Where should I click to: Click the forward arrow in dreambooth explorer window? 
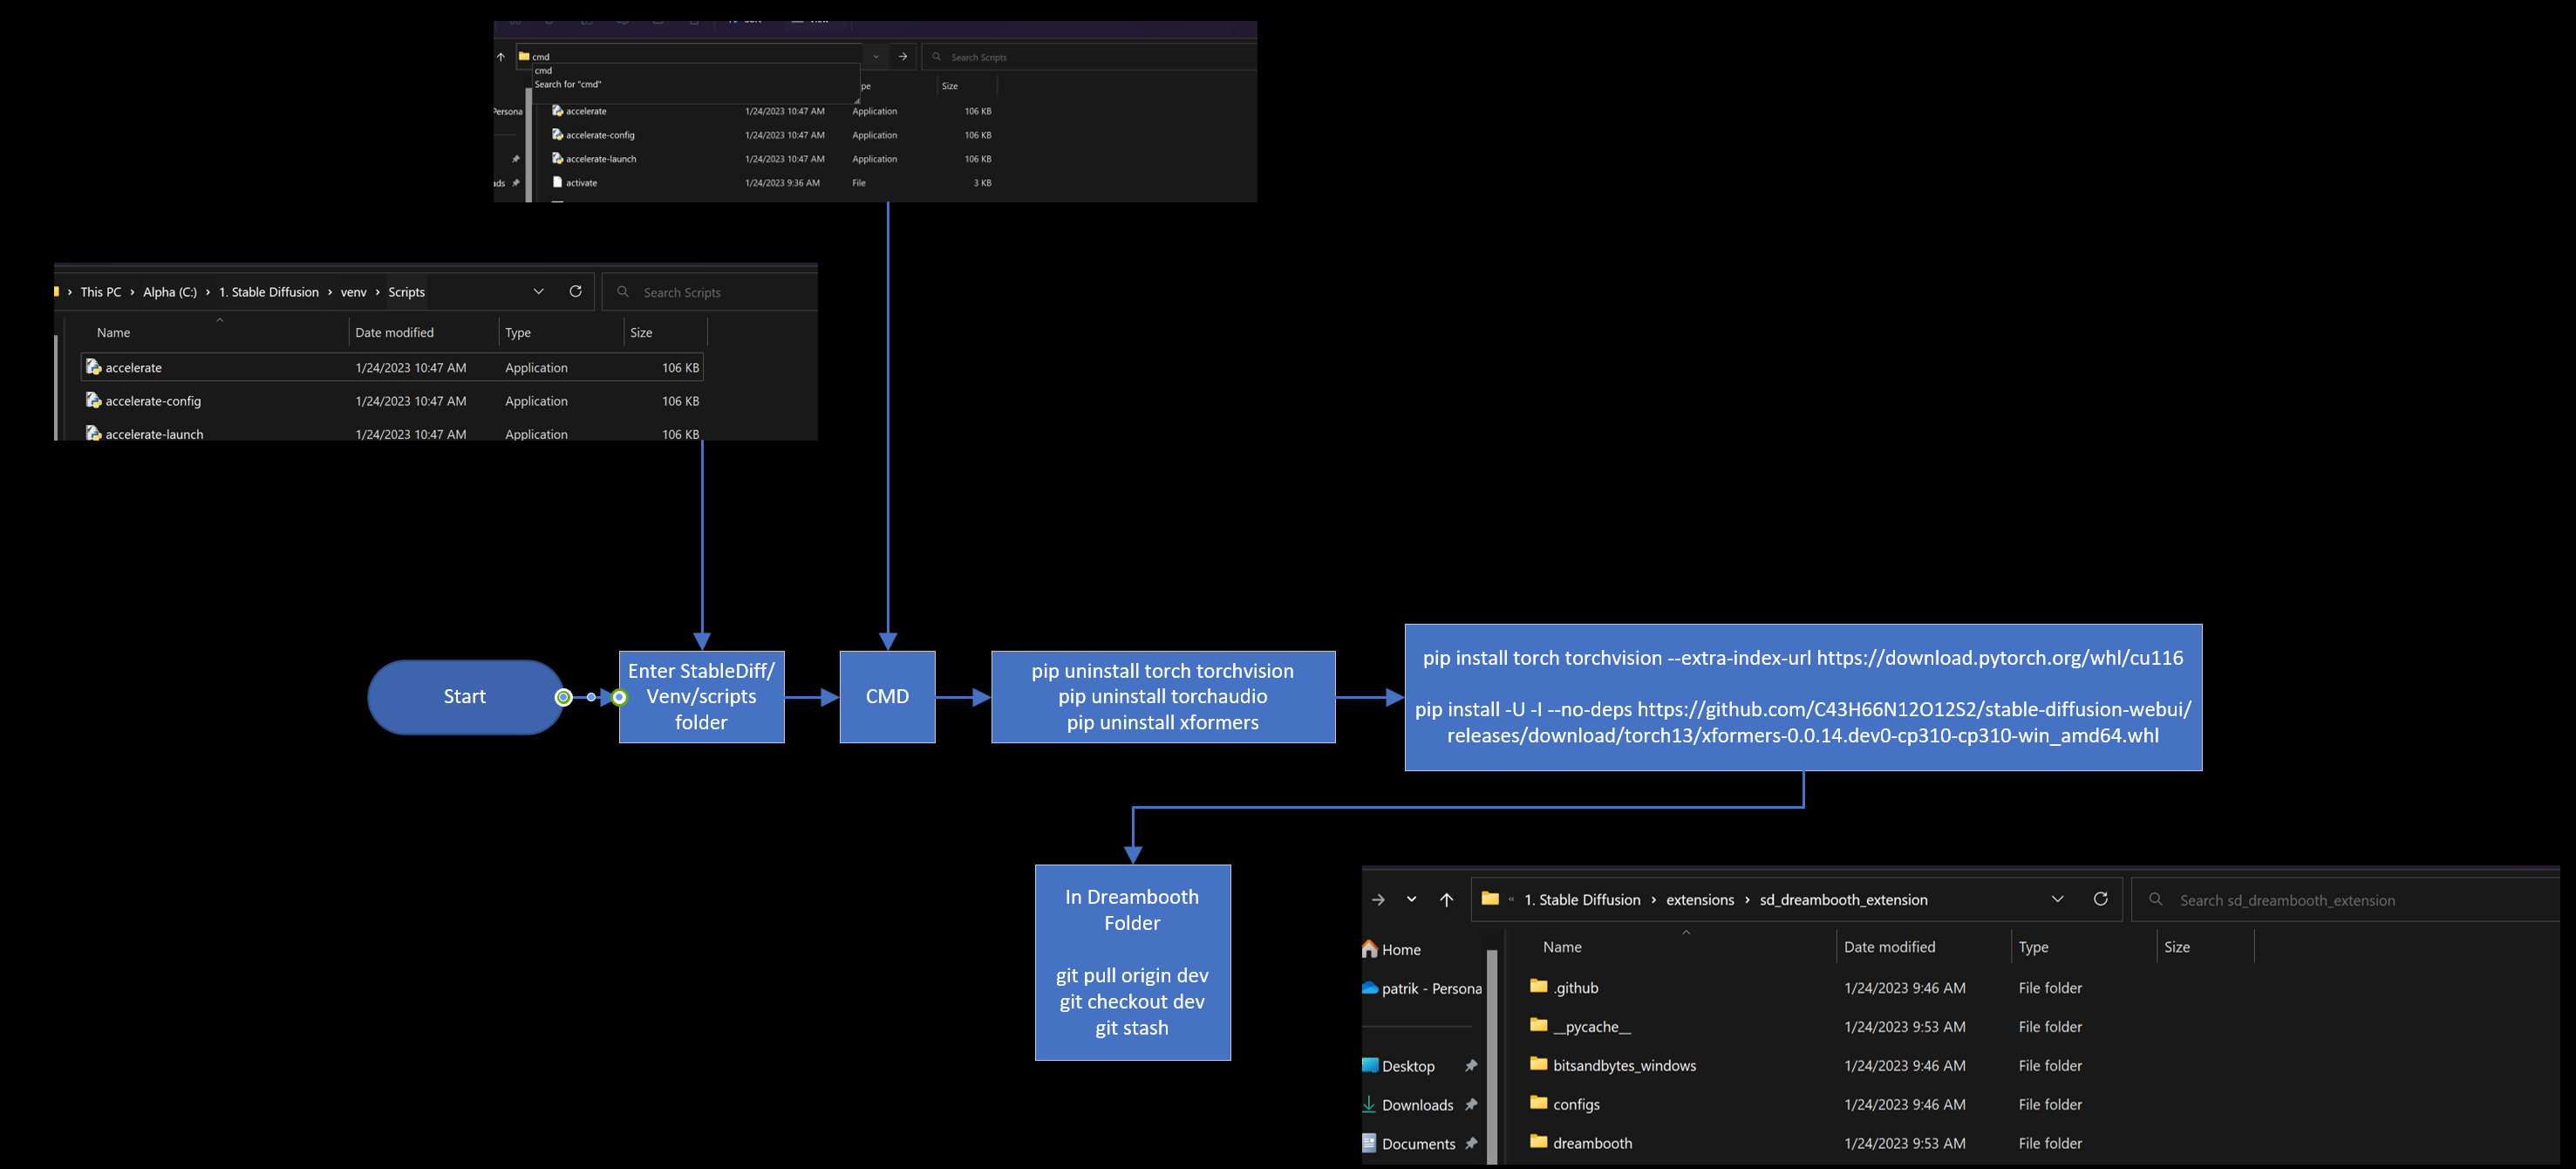[1378, 900]
